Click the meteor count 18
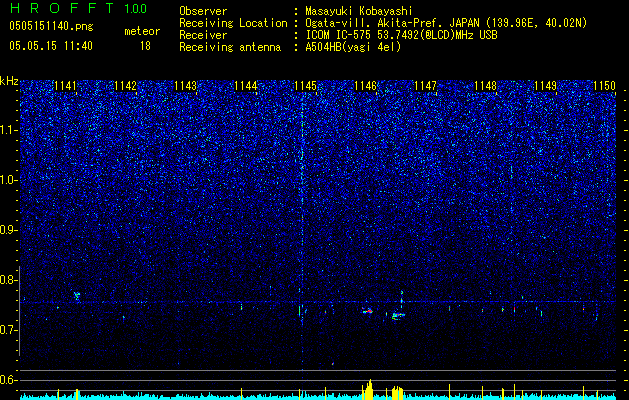 pyautogui.click(x=145, y=46)
